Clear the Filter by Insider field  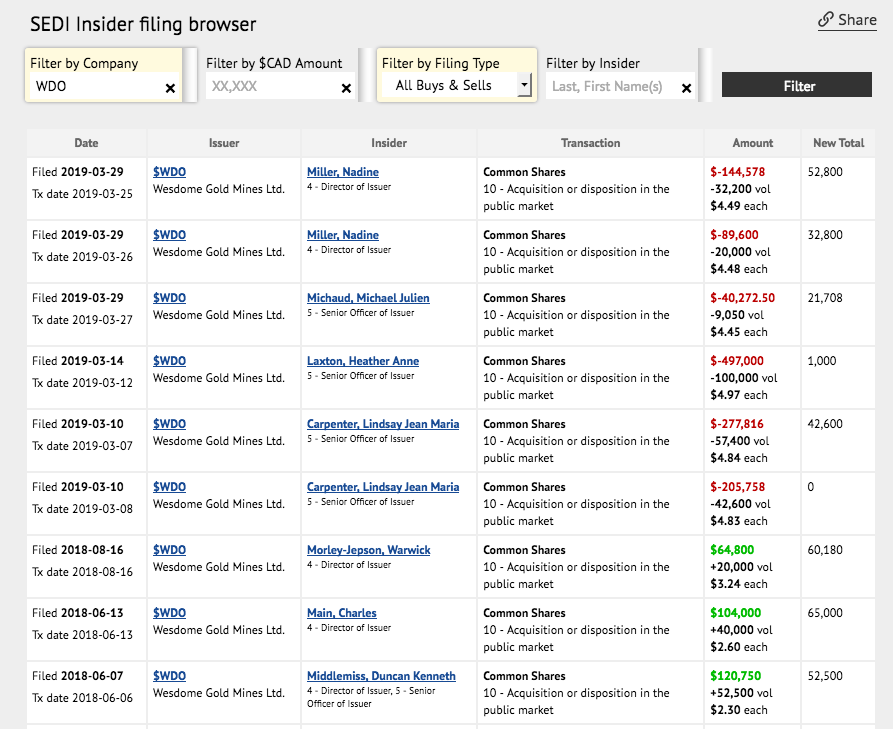tap(686, 88)
